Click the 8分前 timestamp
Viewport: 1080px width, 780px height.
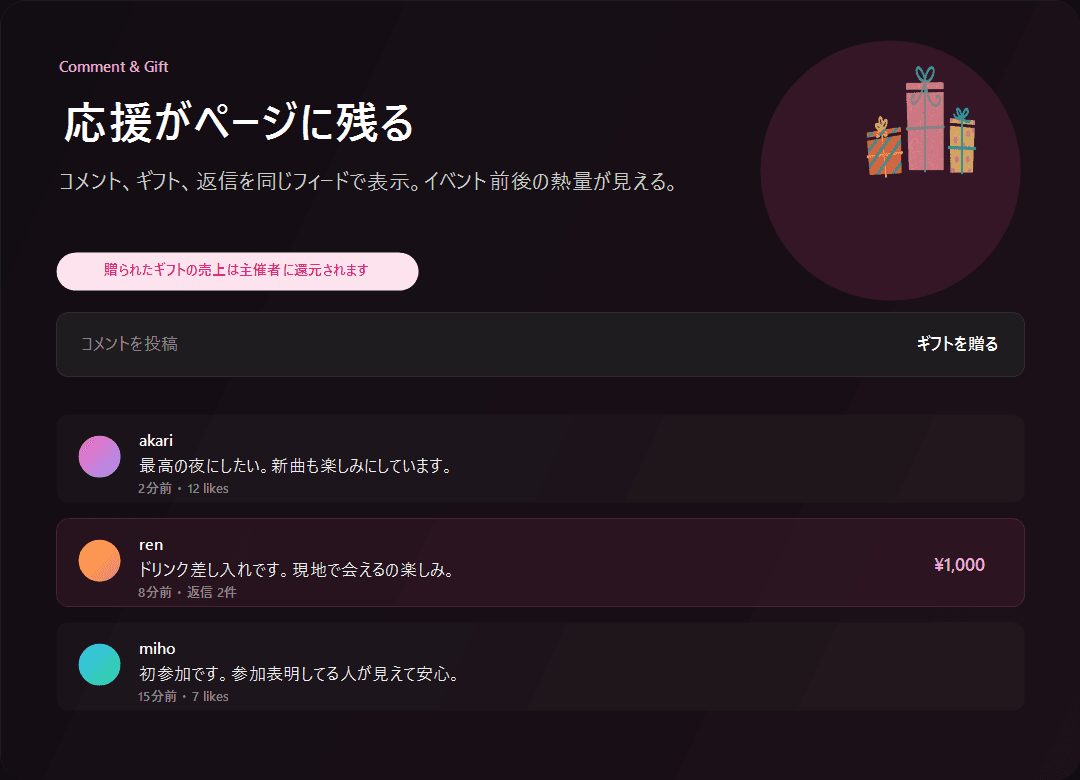[x=155, y=593]
